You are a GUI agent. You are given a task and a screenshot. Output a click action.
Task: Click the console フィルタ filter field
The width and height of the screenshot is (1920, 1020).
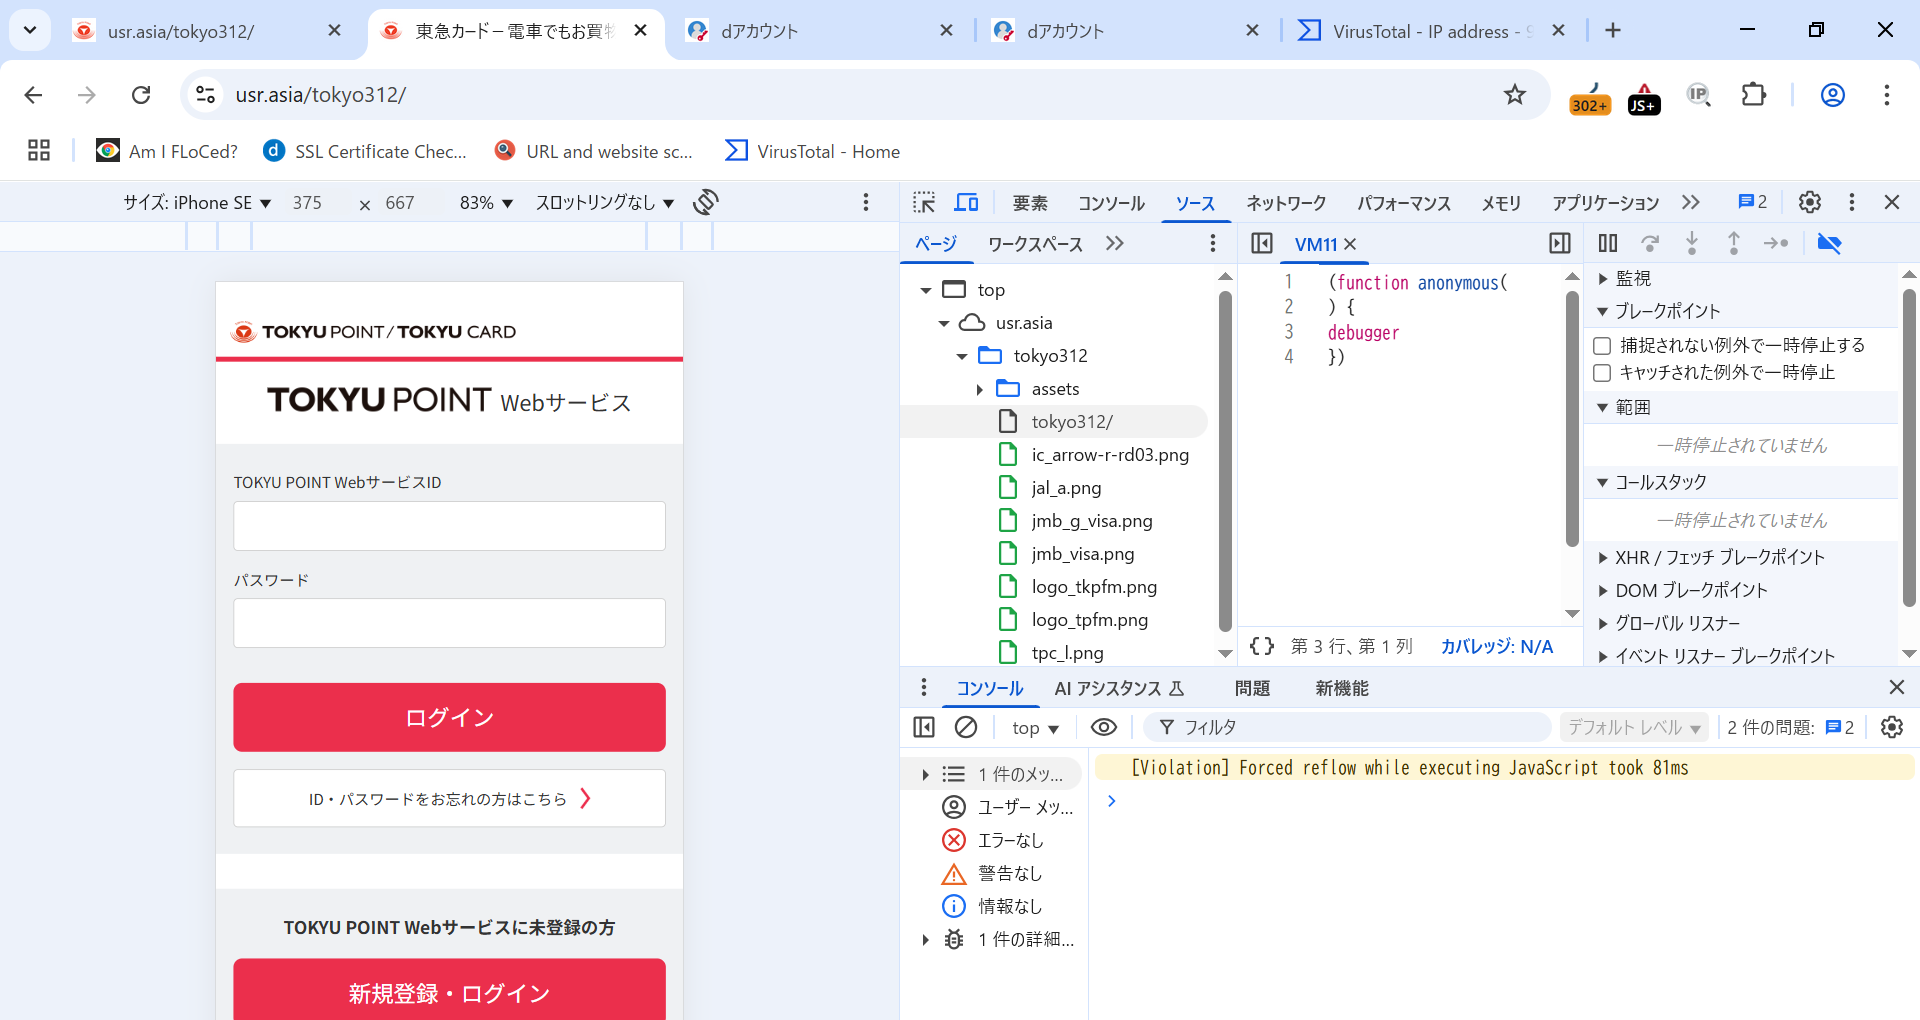(x=1347, y=727)
